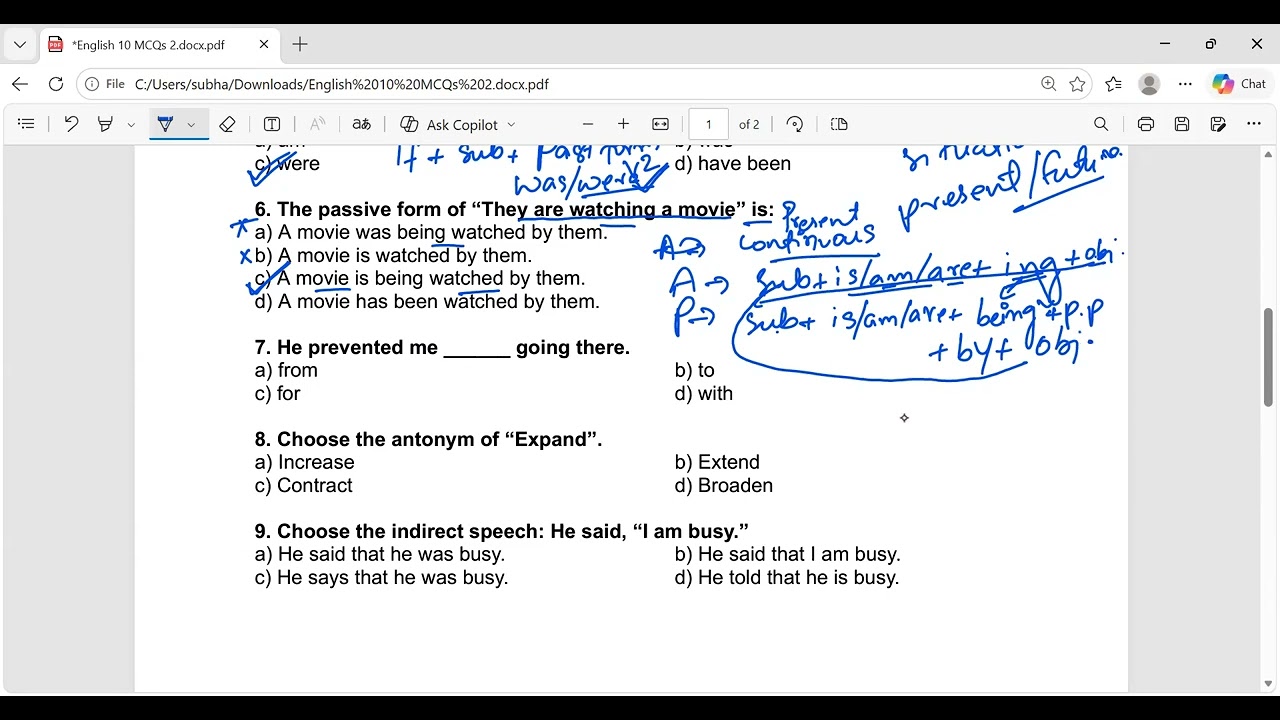Click option 'd) Broaden' in question 8
1280x720 pixels.
pos(724,485)
